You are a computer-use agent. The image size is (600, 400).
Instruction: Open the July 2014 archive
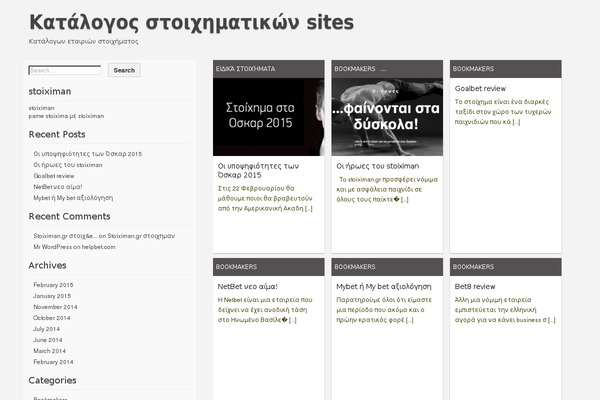pos(46,329)
